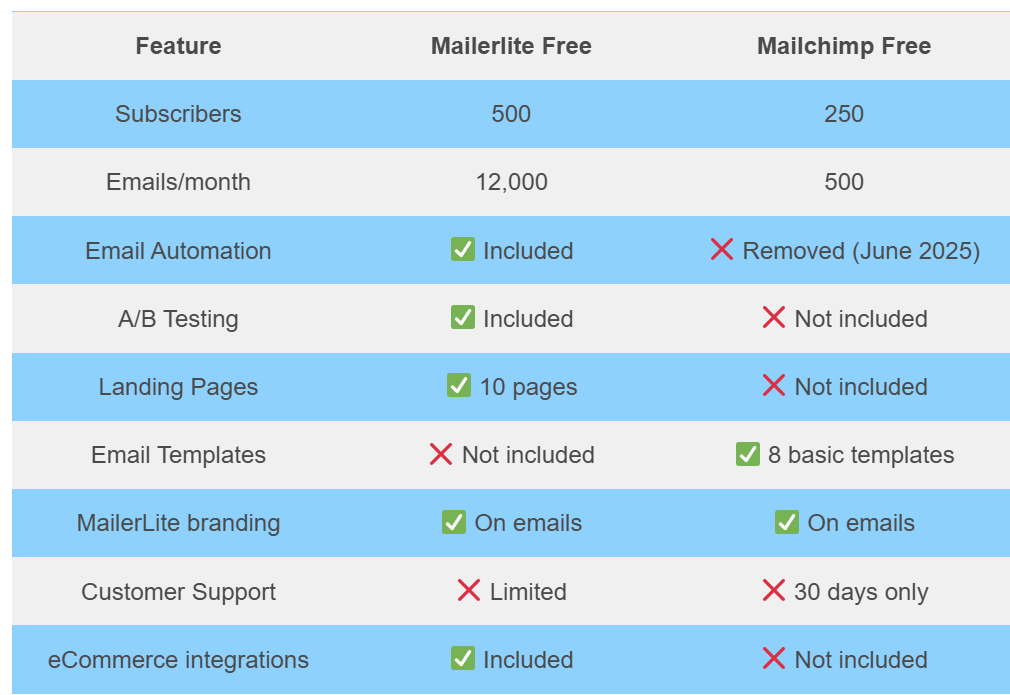Screen dimensions: 1010x695
Task: Click the Subscribers row label
Action: pyautogui.click(x=178, y=114)
